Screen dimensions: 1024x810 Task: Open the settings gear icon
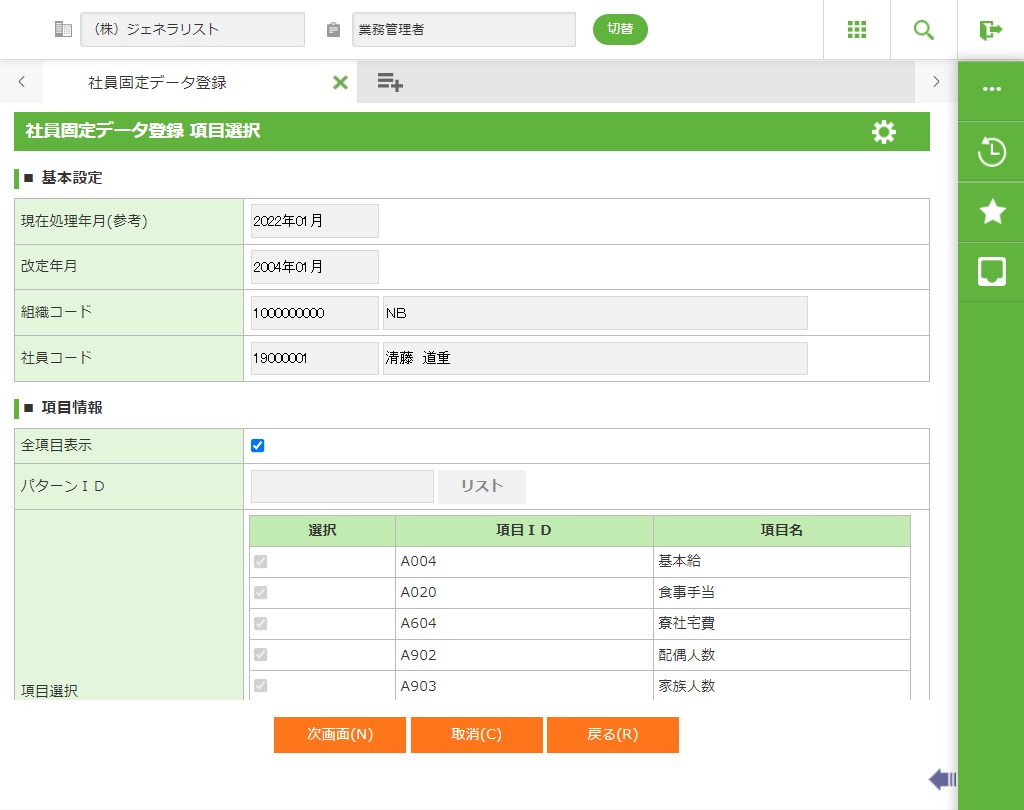pos(884,132)
